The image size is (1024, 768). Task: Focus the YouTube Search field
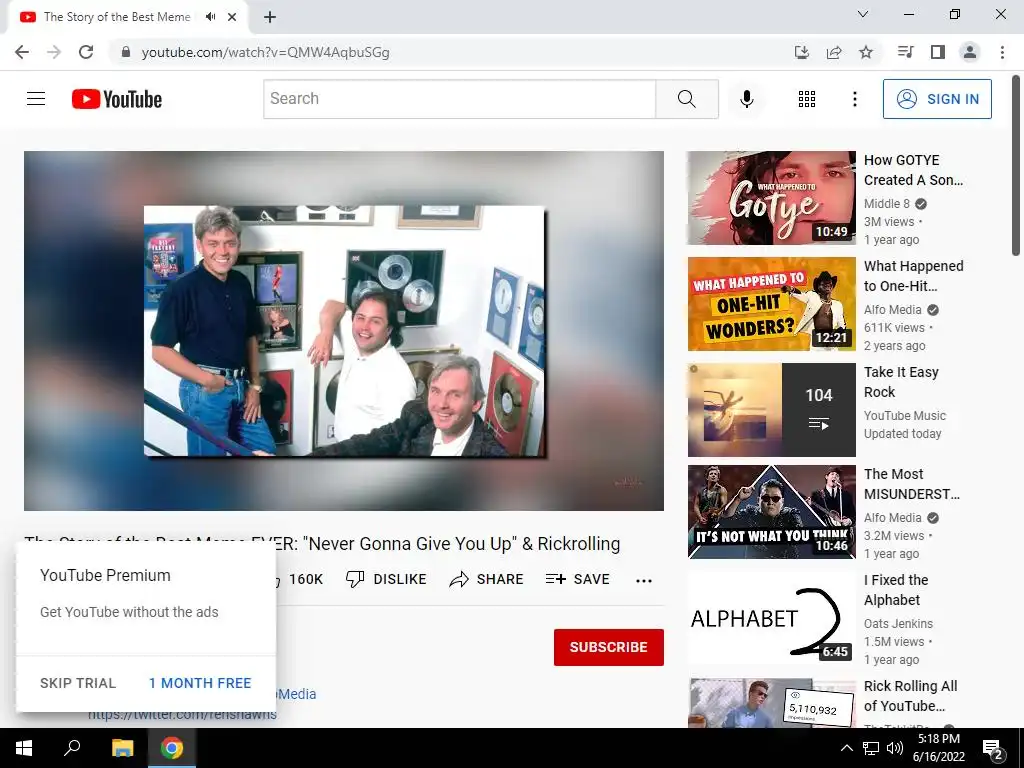(x=459, y=99)
